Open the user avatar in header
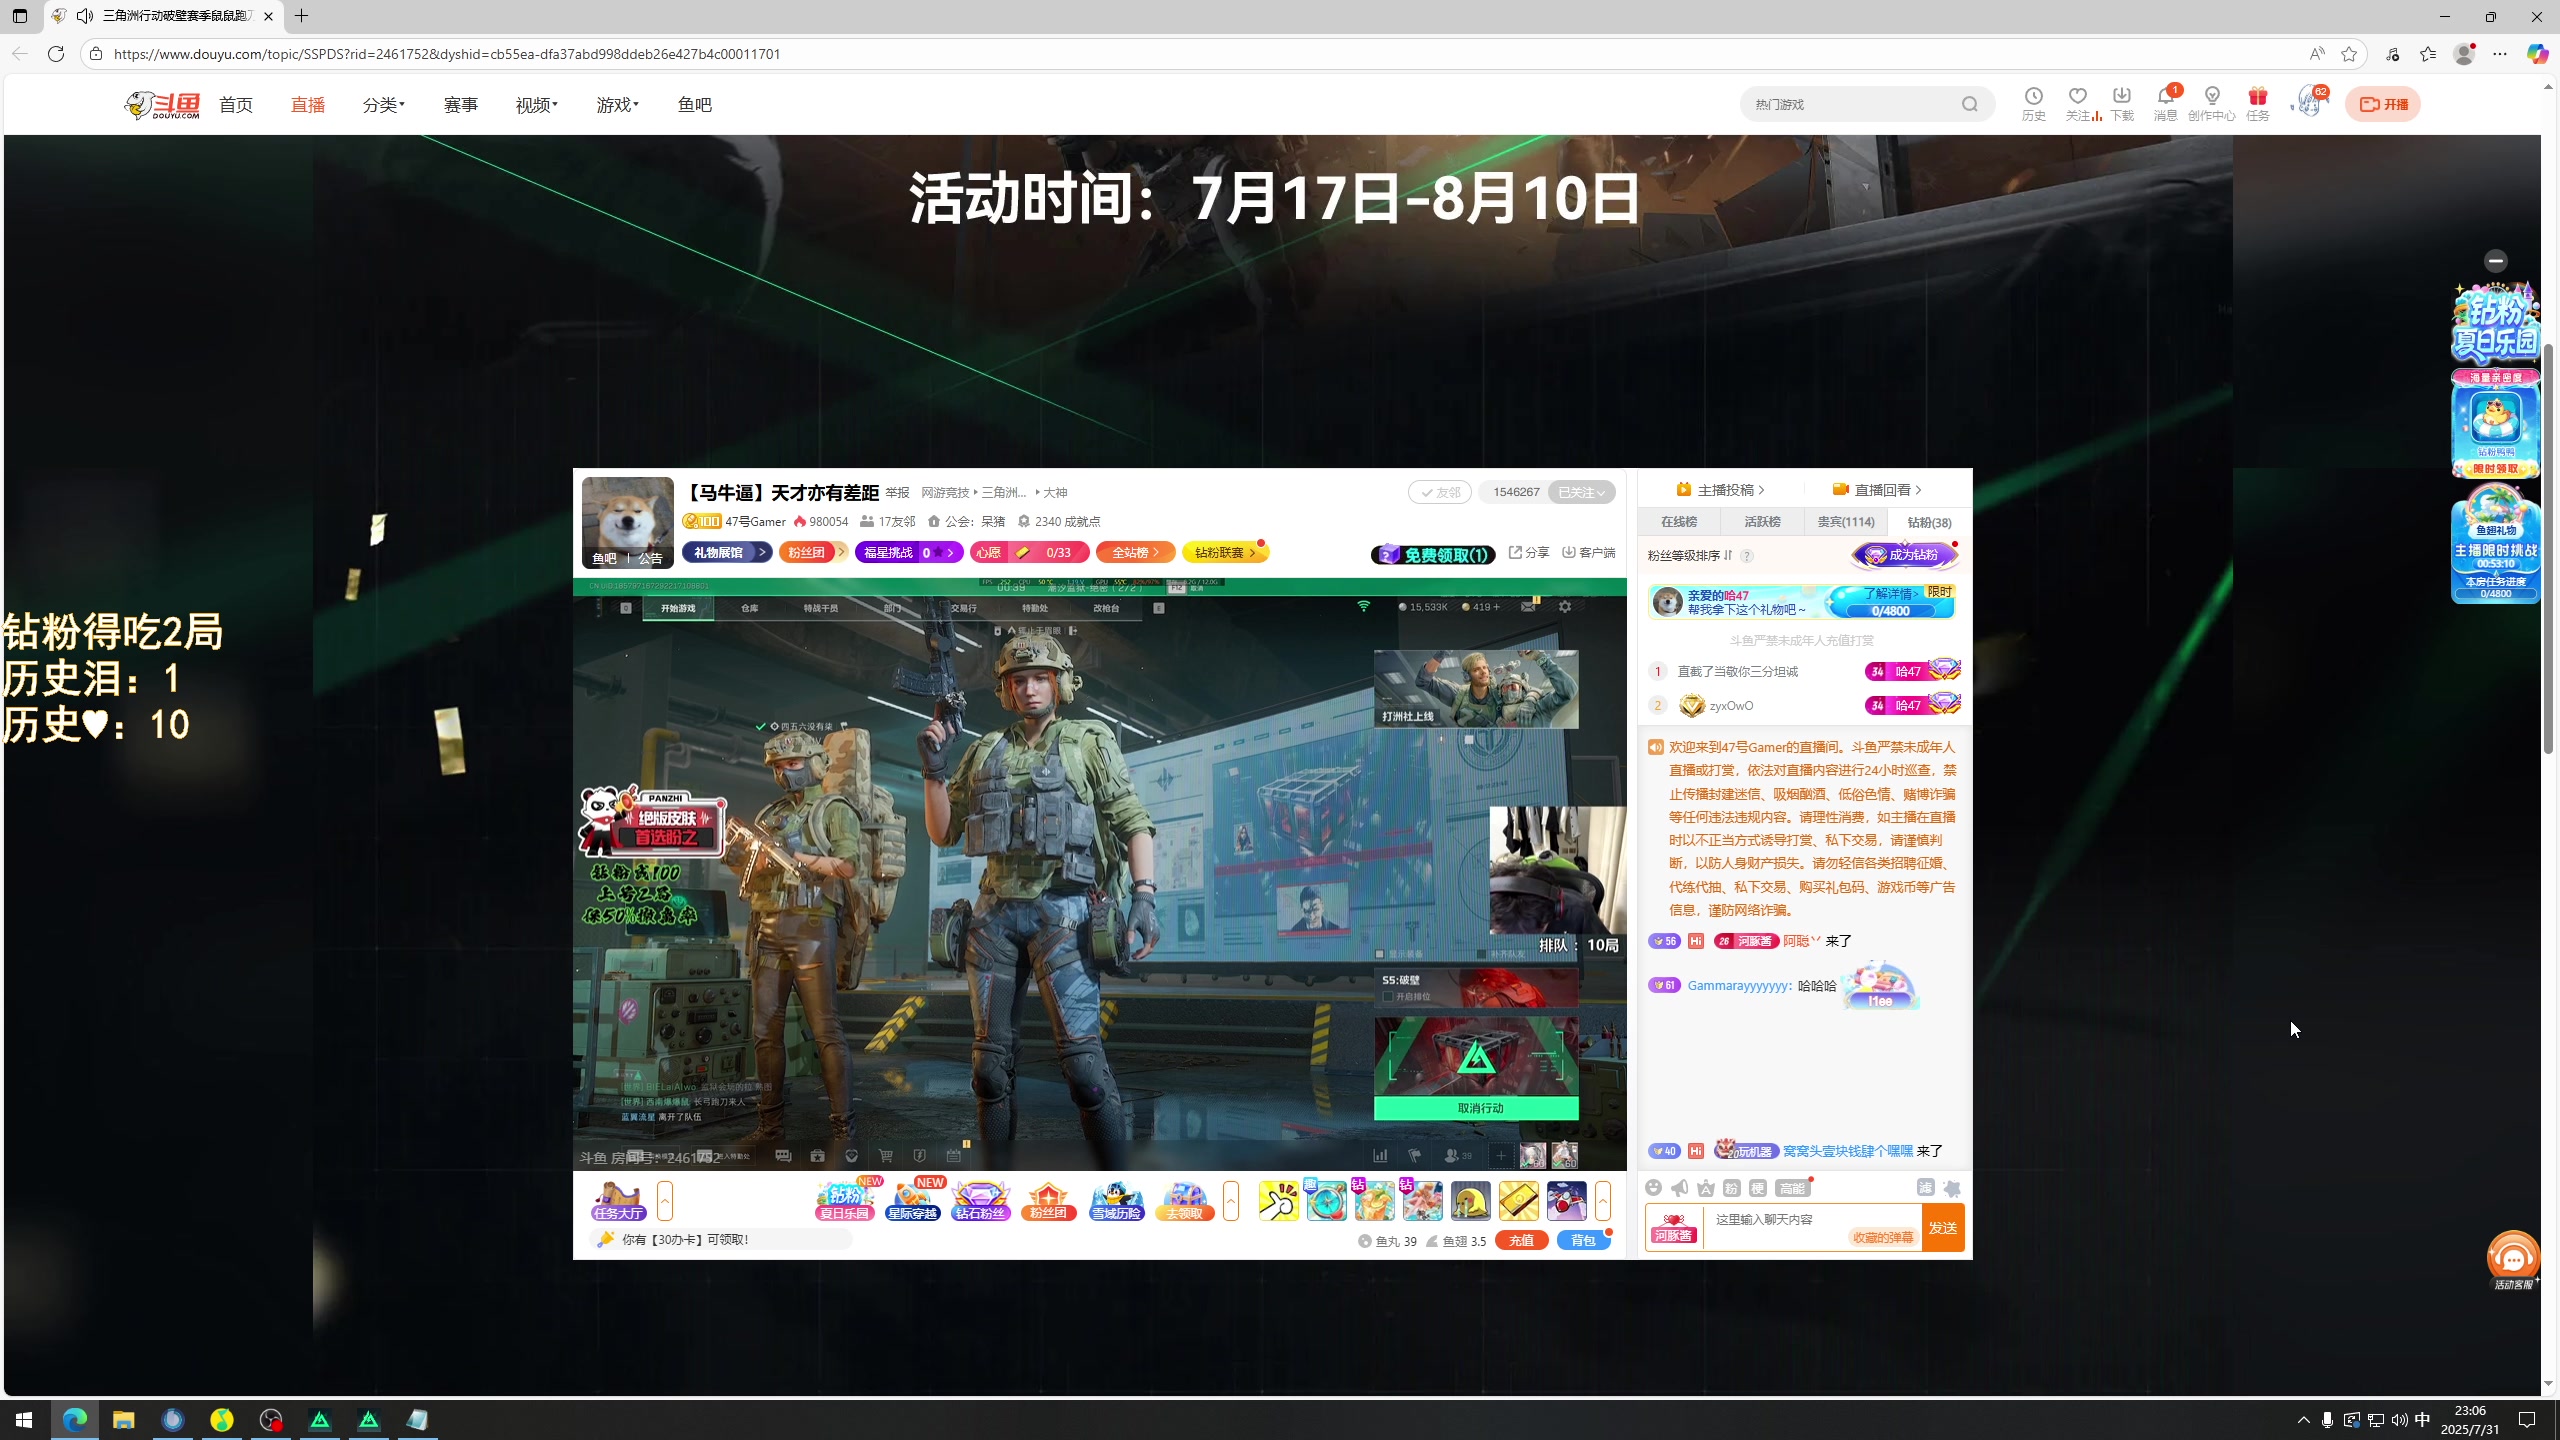The height and width of the screenshot is (1440, 2560). pyautogui.click(x=2310, y=102)
